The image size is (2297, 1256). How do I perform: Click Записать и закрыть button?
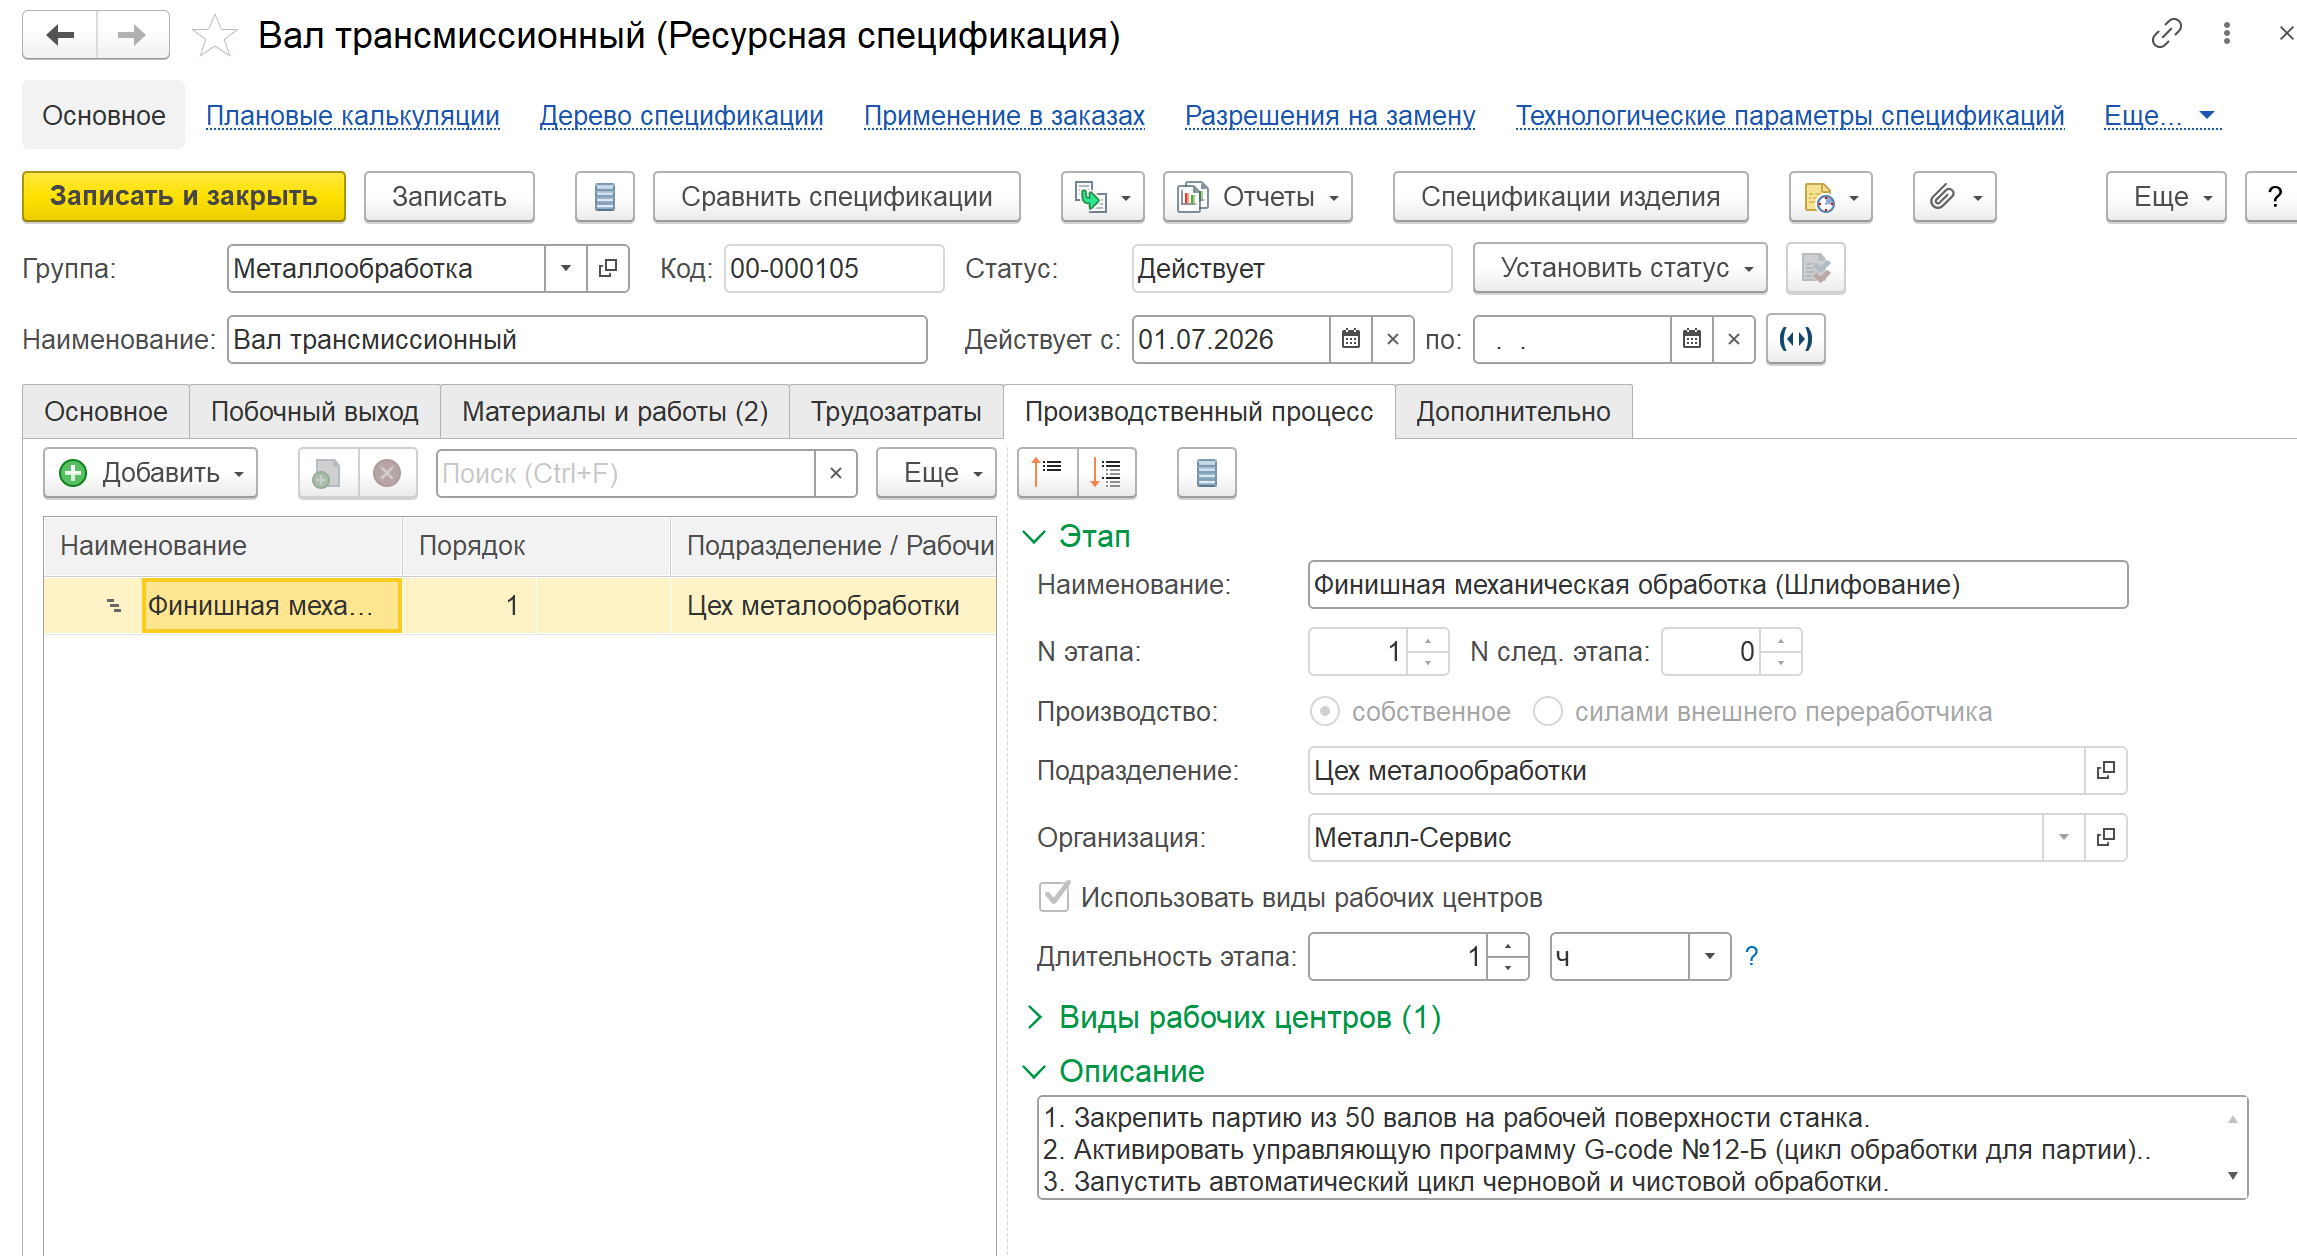tap(184, 197)
